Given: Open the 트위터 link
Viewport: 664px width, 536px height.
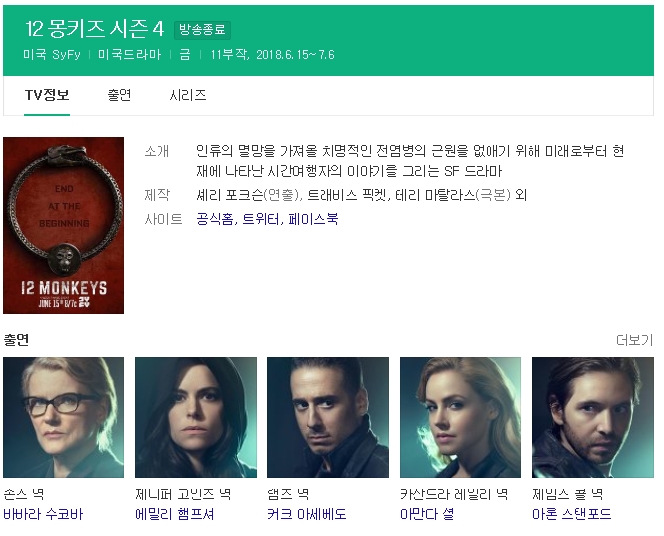Looking at the screenshot, I should pyautogui.click(x=260, y=219).
